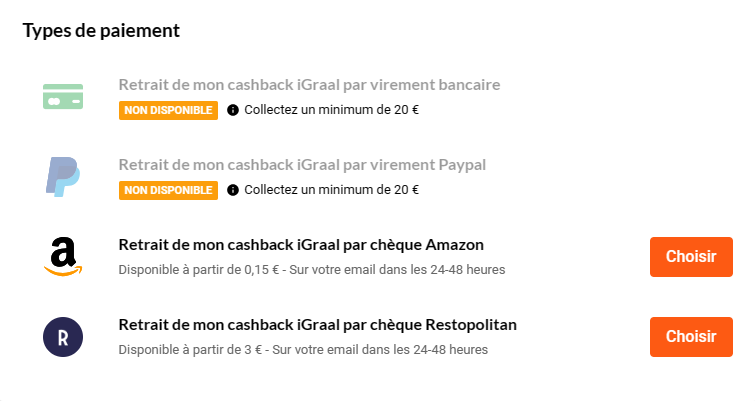Select 'Retrait par virement Paypal' title

coord(302,165)
